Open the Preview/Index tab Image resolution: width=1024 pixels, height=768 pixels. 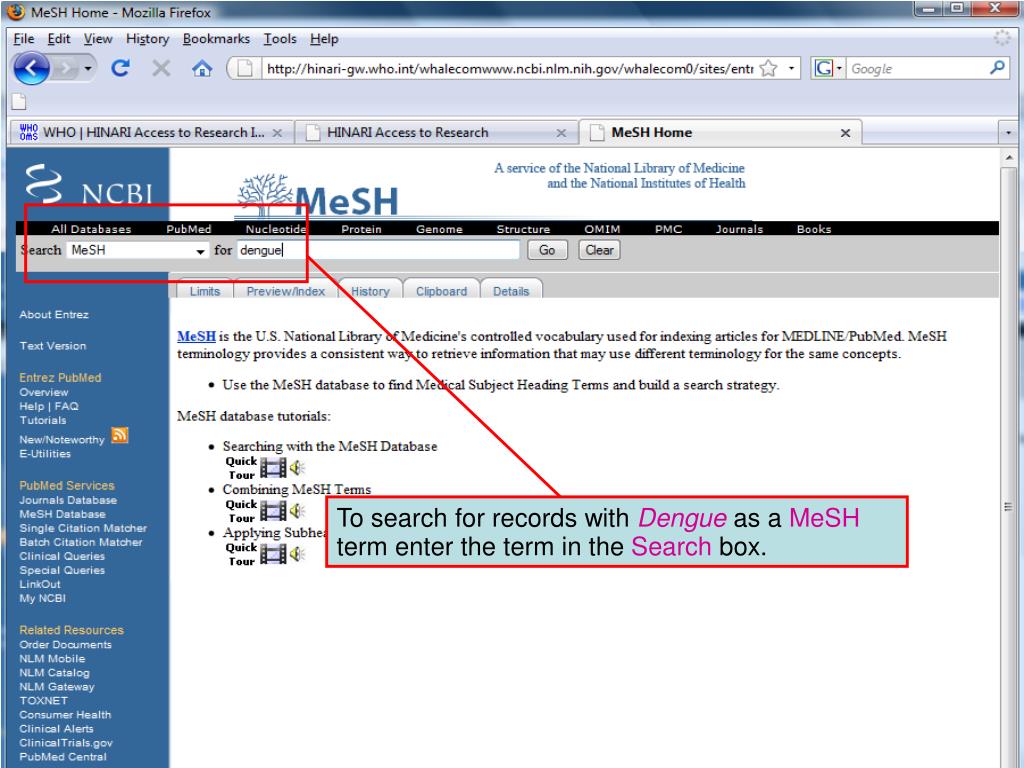coord(285,291)
